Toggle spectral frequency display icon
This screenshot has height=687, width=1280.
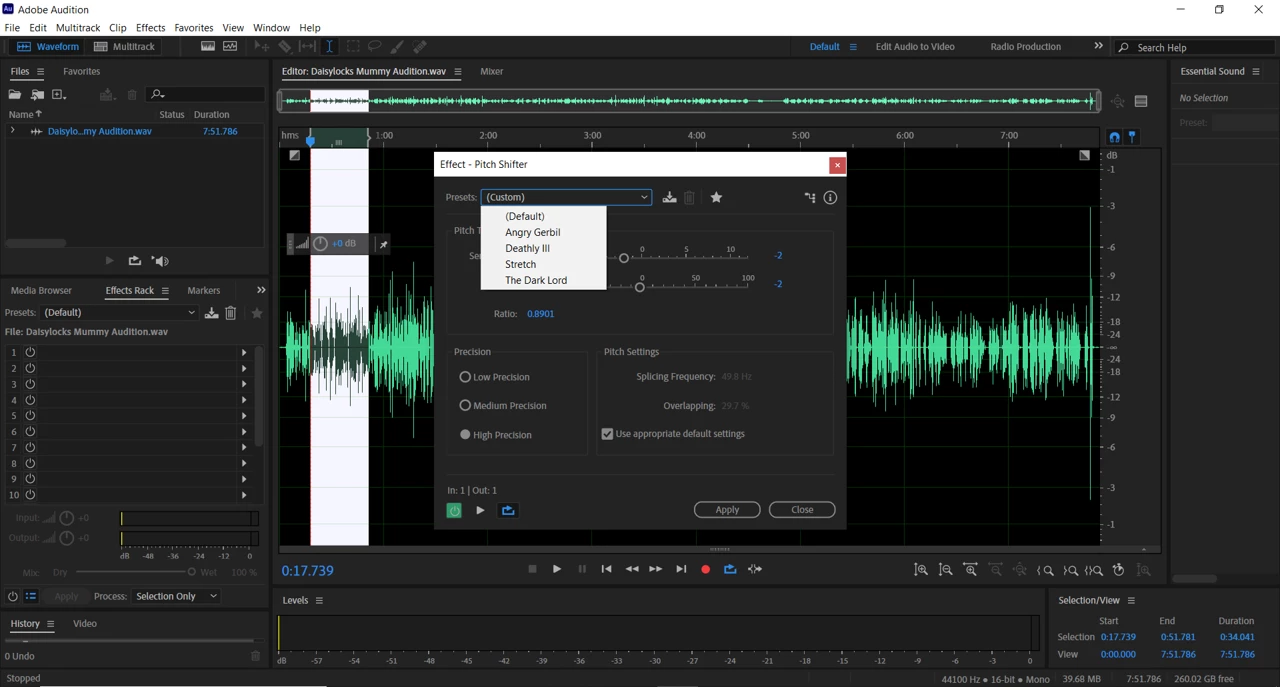click(x=207, y=47)
